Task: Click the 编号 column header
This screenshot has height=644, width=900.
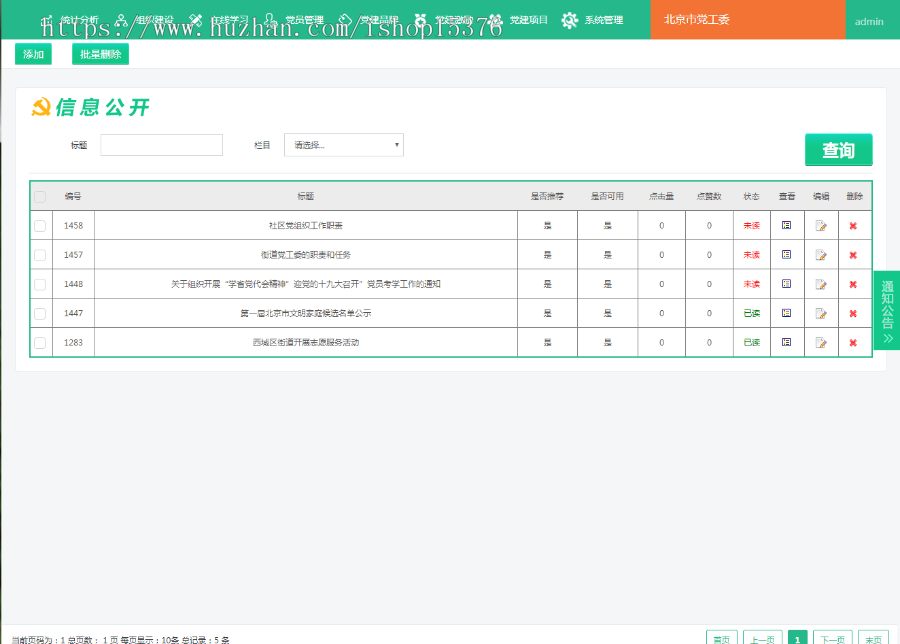Action: point(73,196)
